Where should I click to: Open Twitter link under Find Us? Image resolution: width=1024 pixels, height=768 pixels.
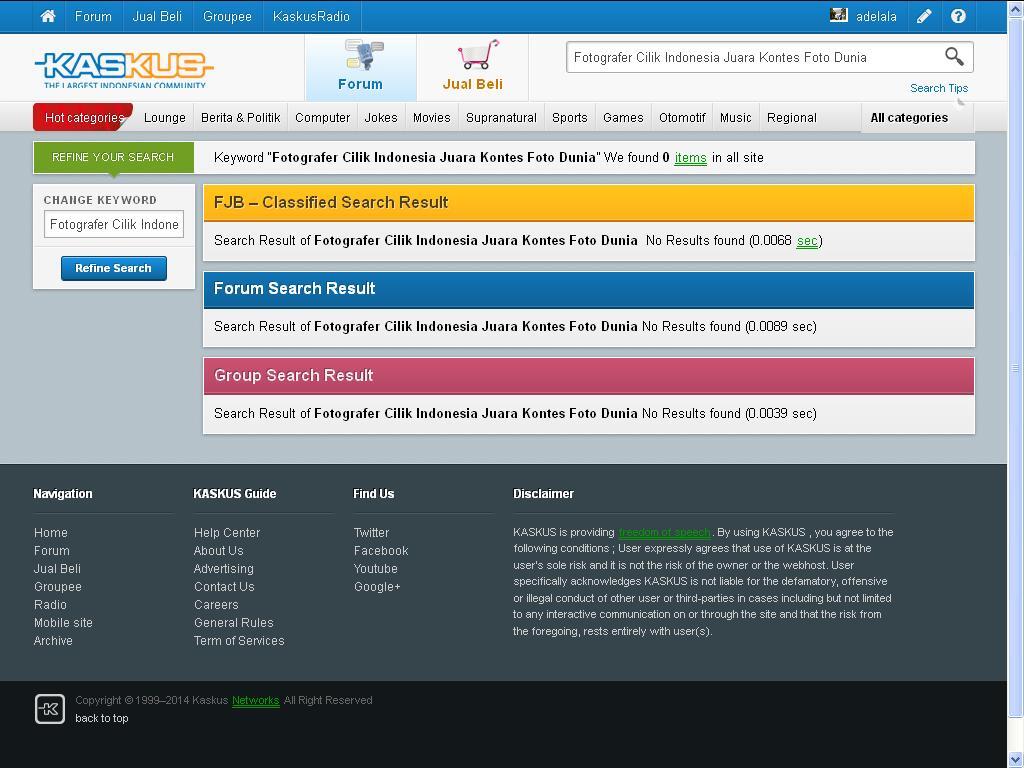[x=371, y=533]
